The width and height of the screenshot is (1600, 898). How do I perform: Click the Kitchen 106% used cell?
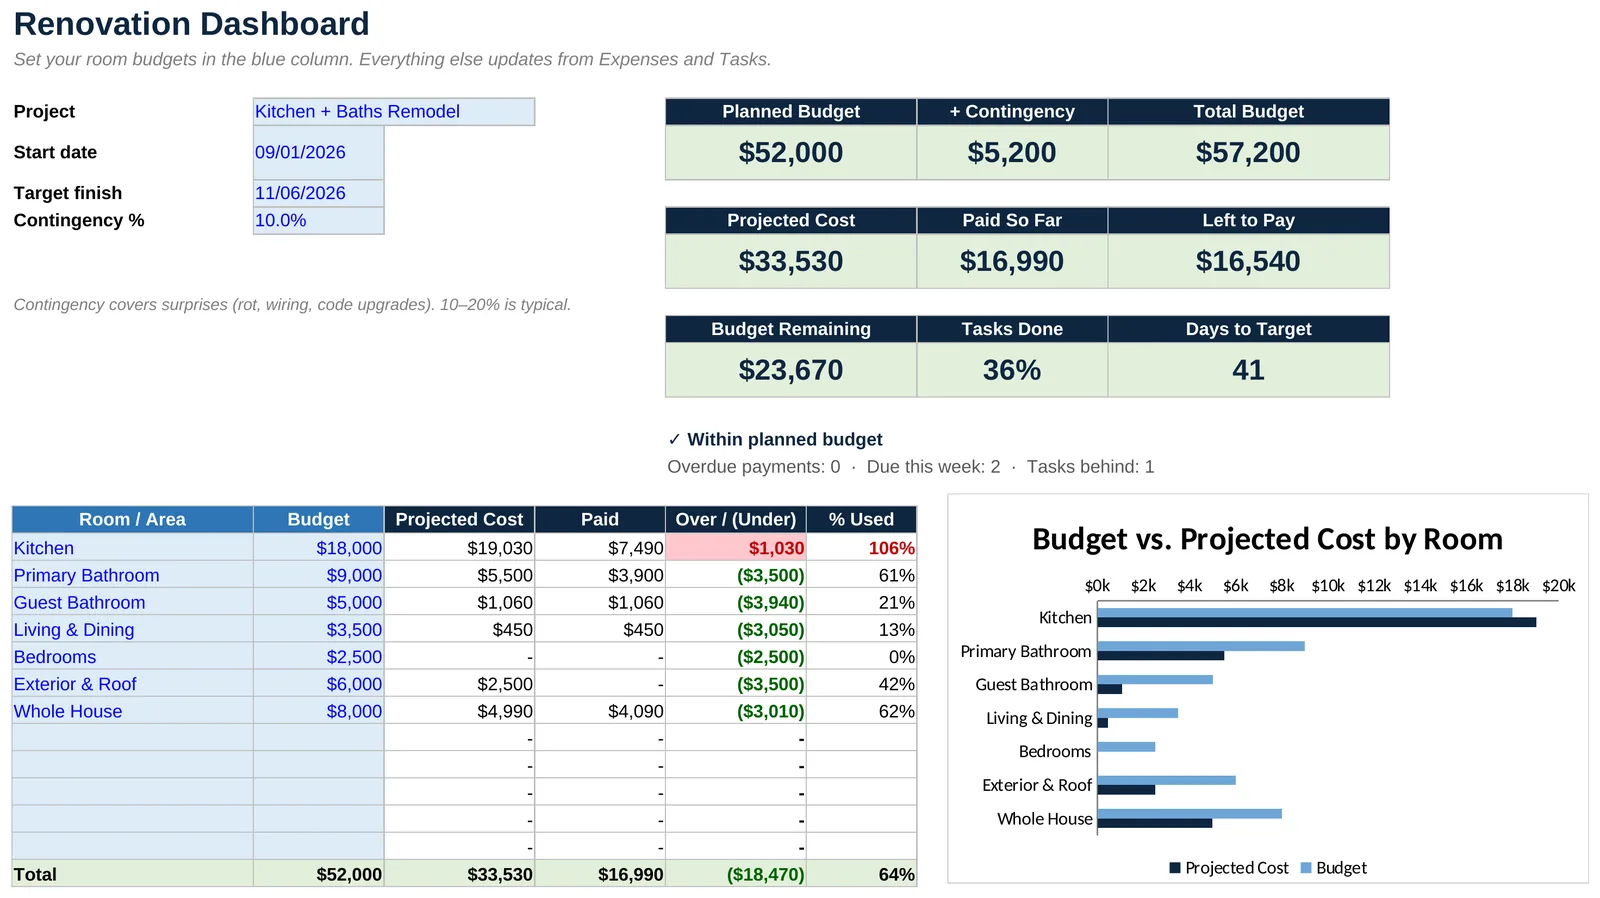862,548
